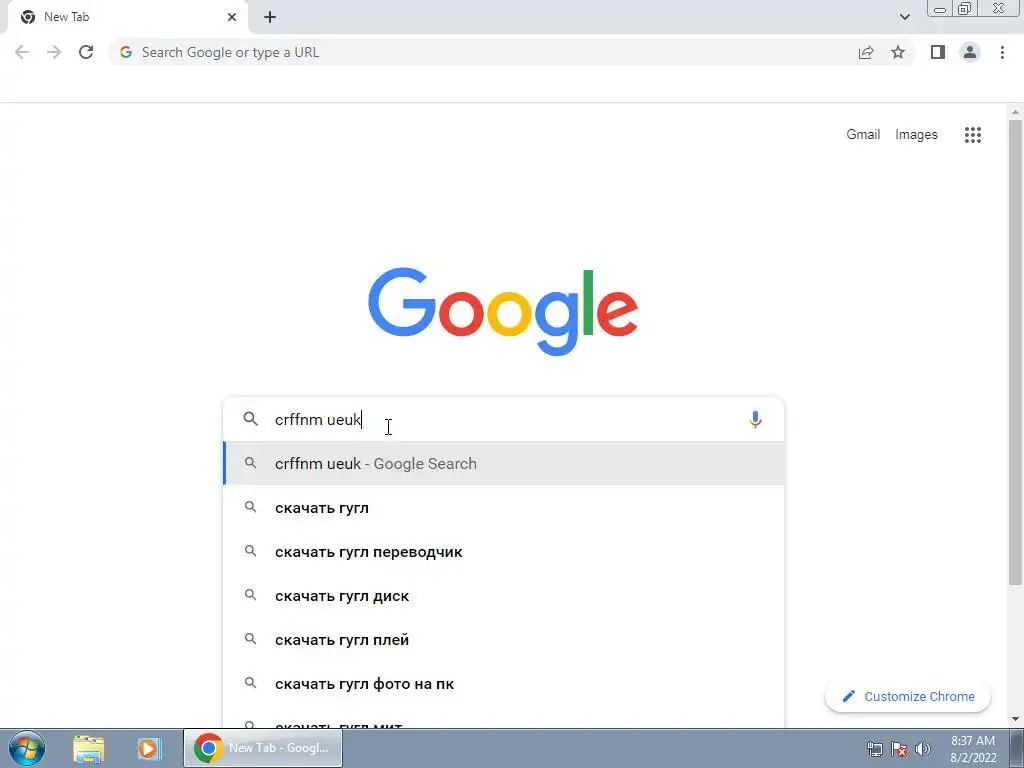Open the Action Center flag icon
The width and height of the screenshot is (1024, 768).
(x=899, y=749)
